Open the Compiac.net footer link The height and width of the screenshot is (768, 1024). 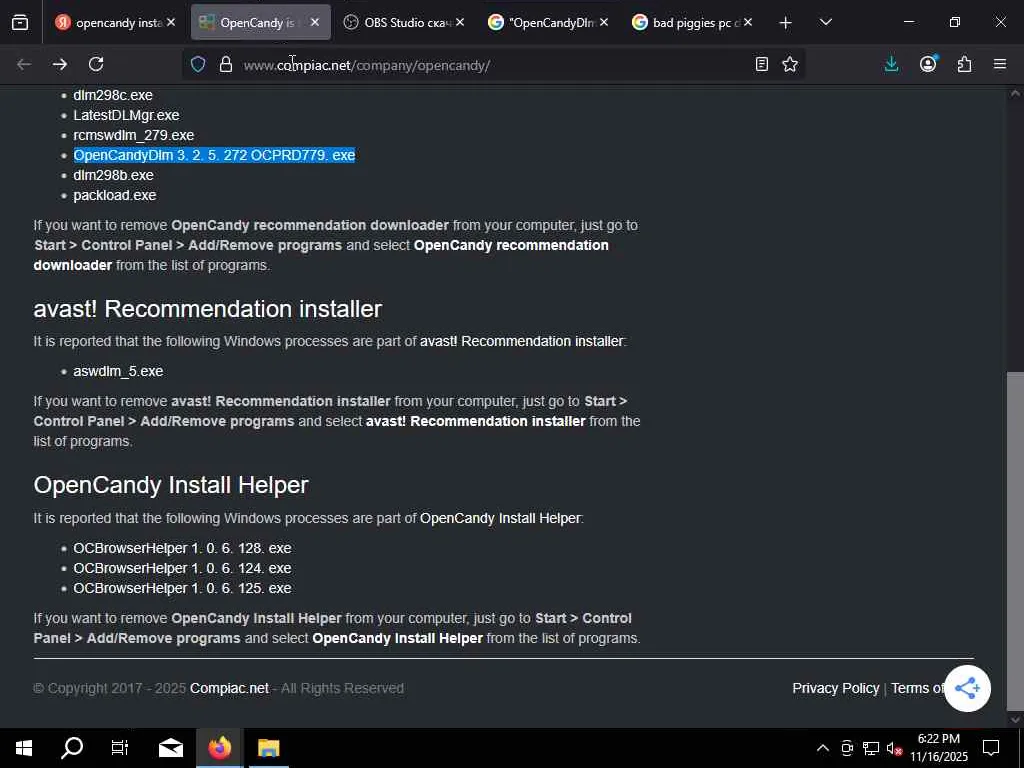point(229,688)
